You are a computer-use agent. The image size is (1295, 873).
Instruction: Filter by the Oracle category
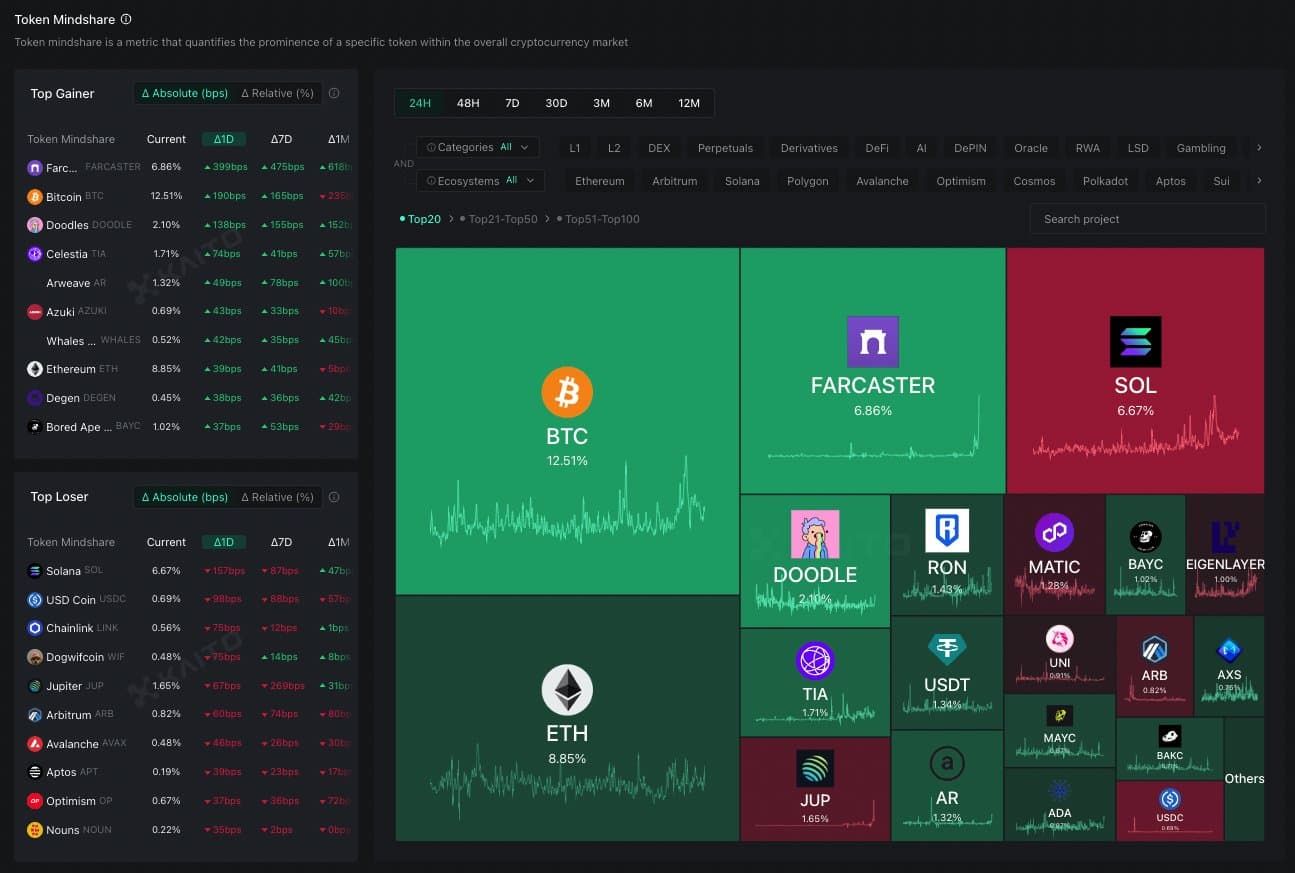click(x=1031, y=148)
